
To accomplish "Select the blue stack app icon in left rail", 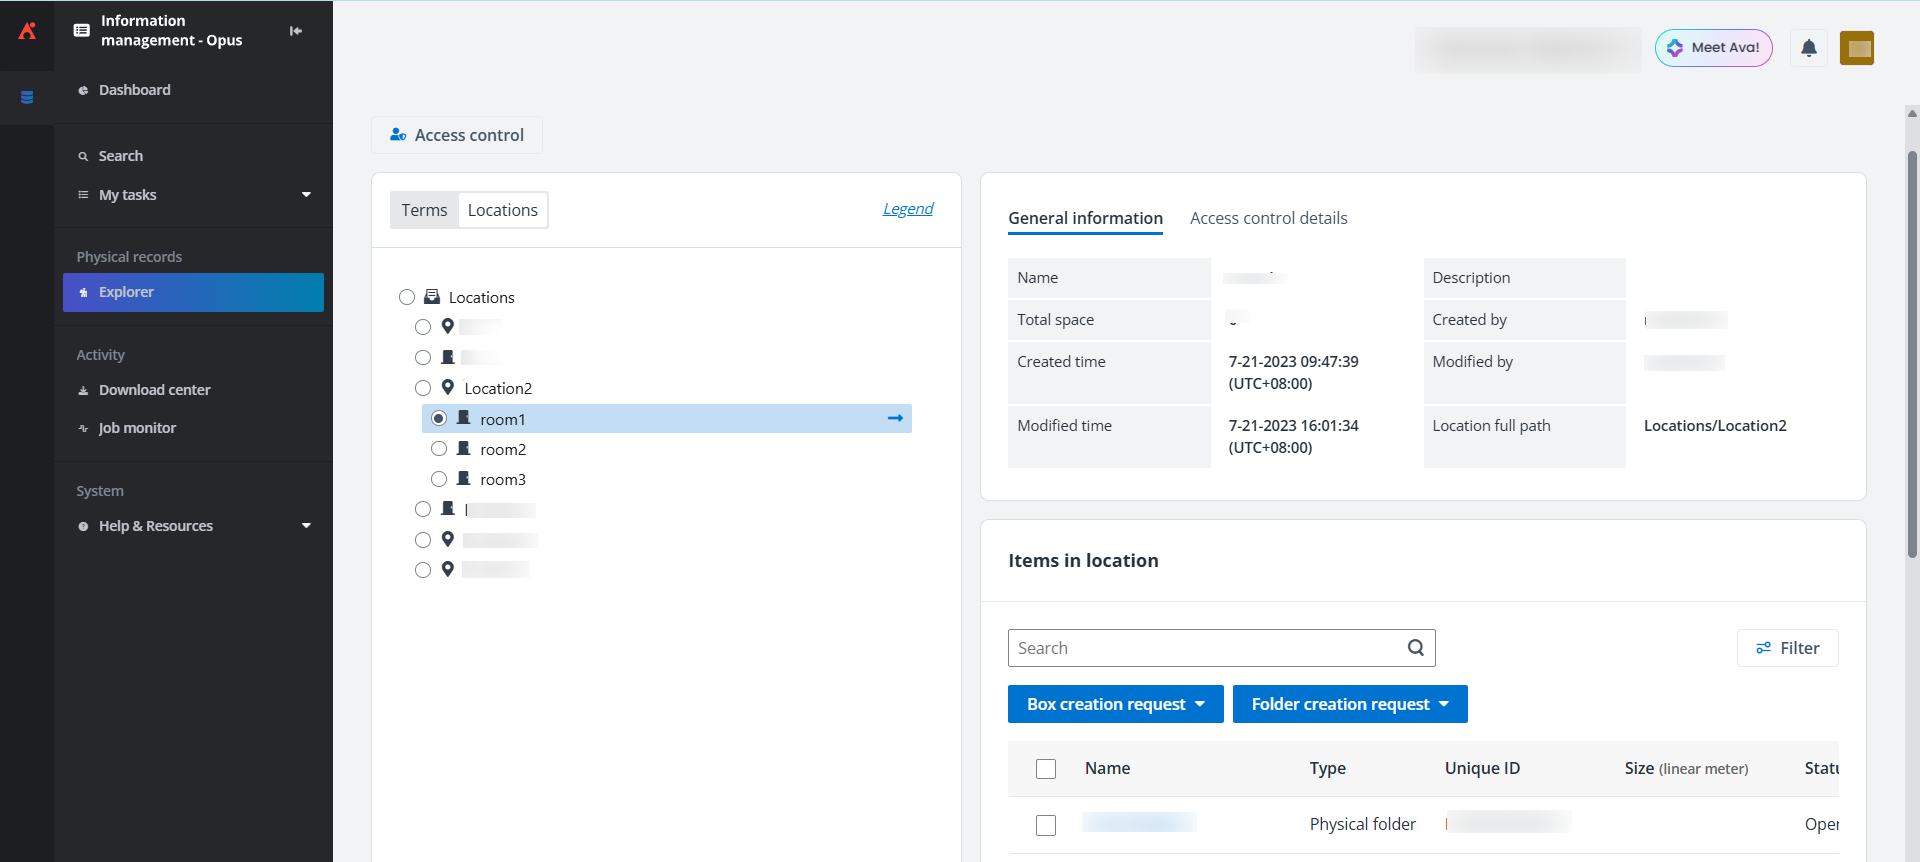I will [27, 97].
